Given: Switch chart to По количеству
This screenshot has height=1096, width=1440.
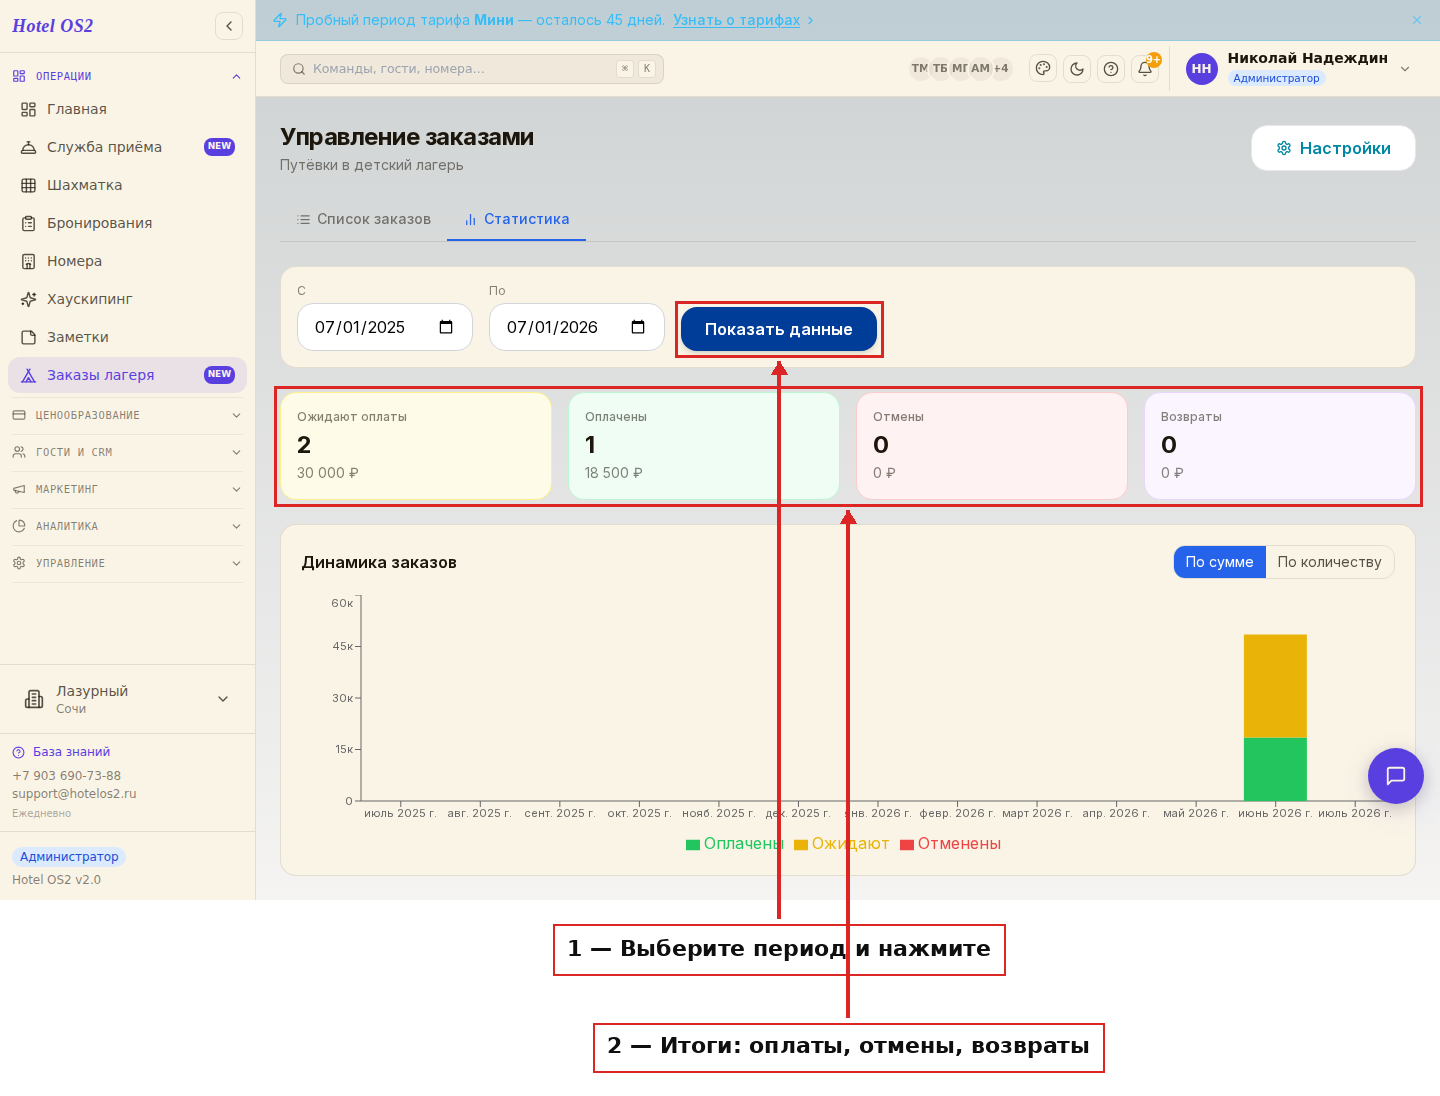Looking at the screenshot, I should [1329, 562].
